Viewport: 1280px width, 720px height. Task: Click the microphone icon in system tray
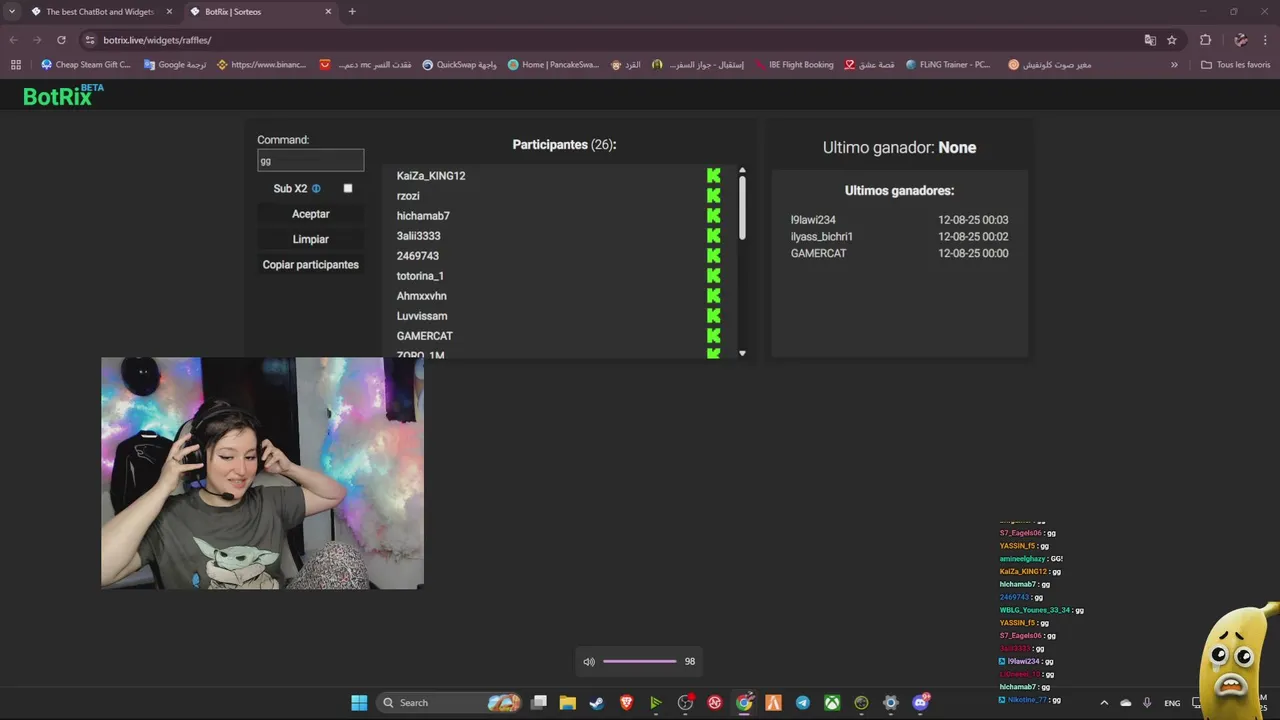pyautogui.click(x=1147, y=703)
